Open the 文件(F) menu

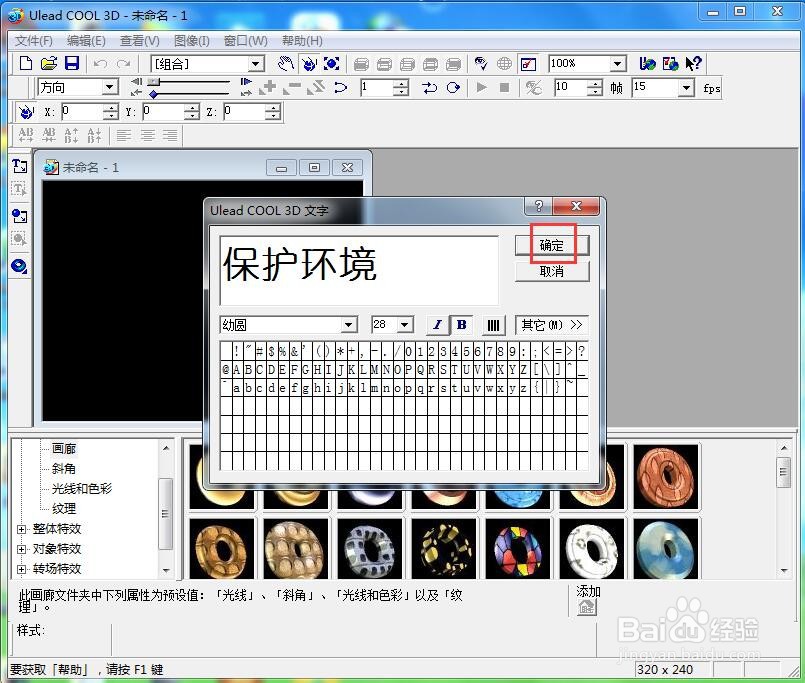(x=33, y=41)
